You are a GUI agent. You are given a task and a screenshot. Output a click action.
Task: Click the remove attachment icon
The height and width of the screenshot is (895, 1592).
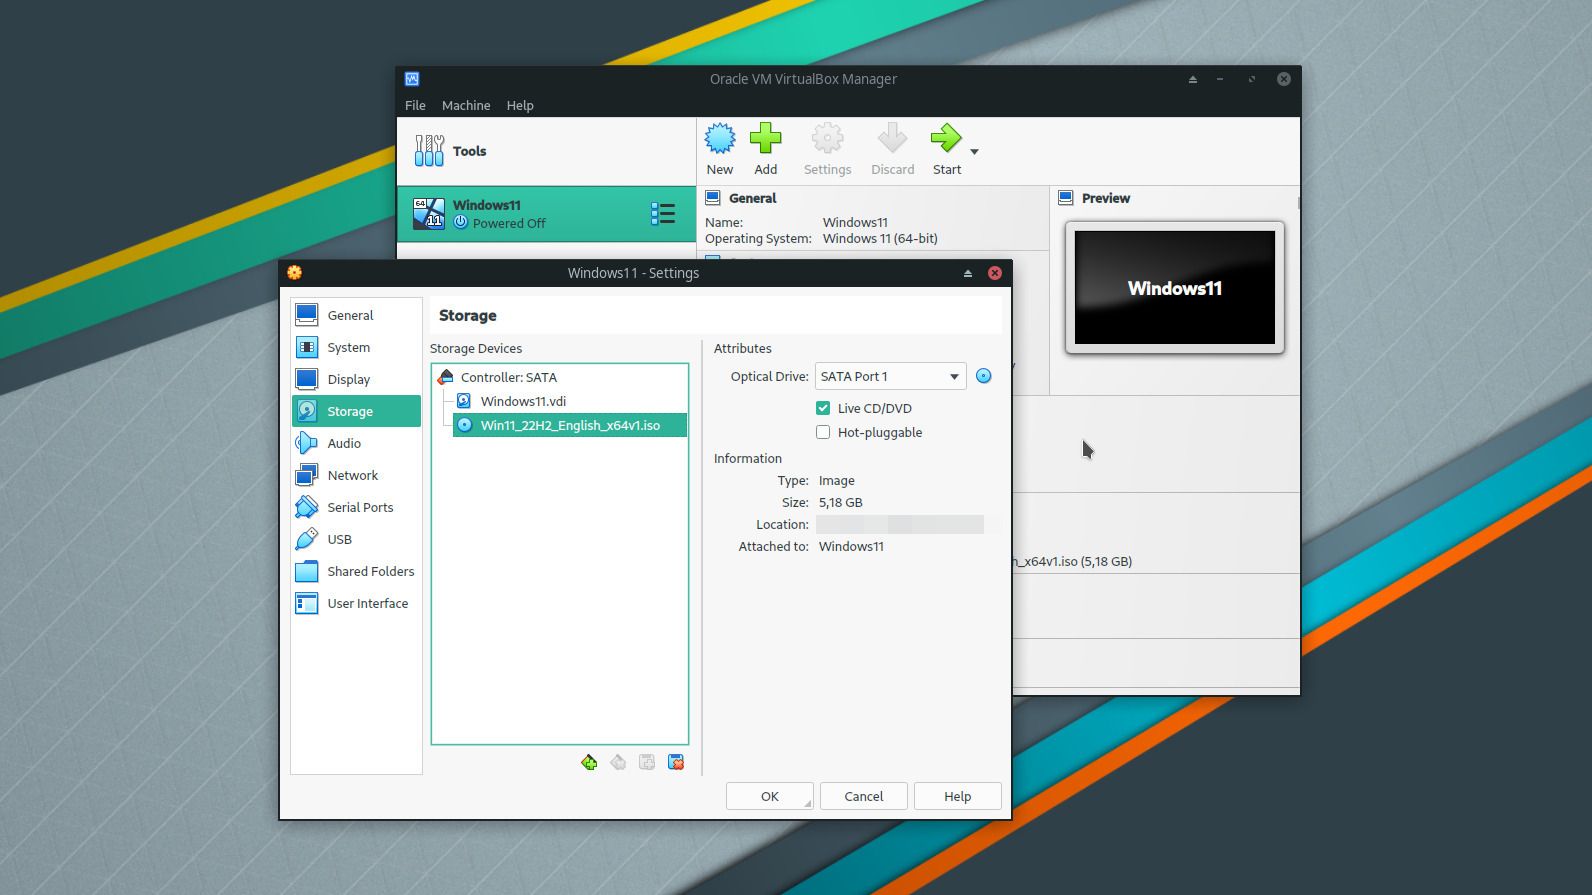(676, 762)
